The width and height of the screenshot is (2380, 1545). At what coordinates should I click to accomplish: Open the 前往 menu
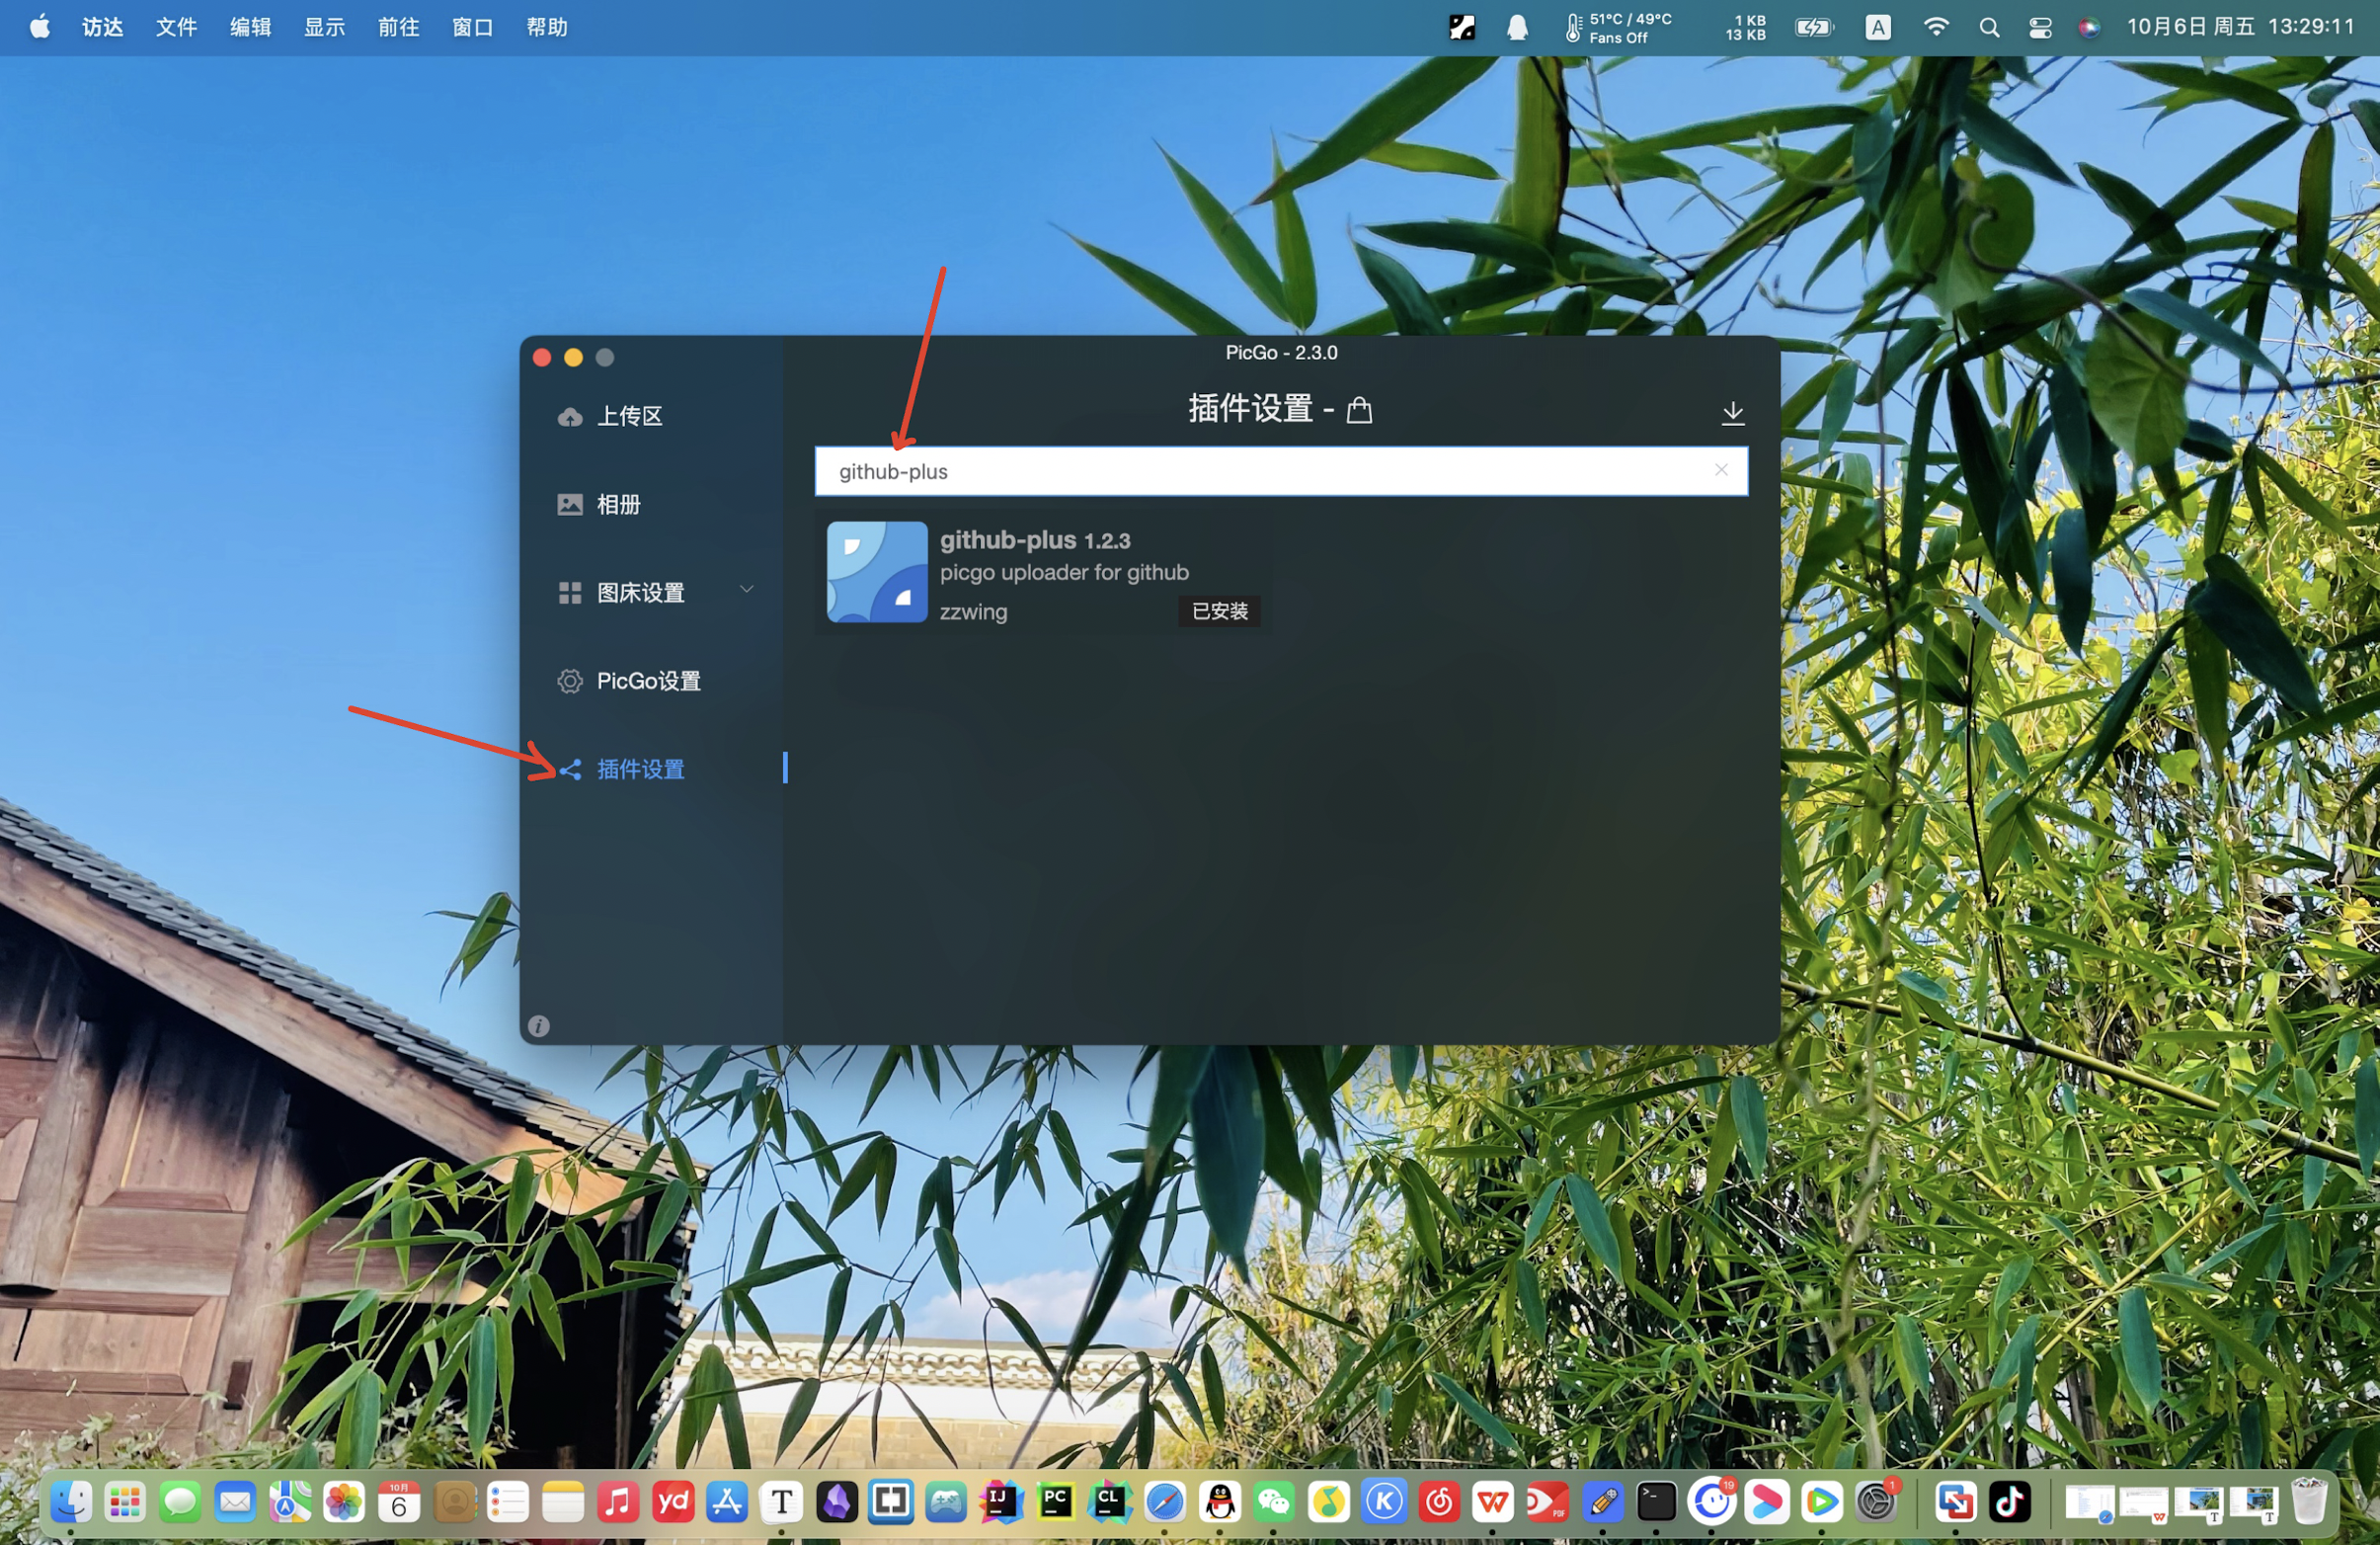coord(398,27)
